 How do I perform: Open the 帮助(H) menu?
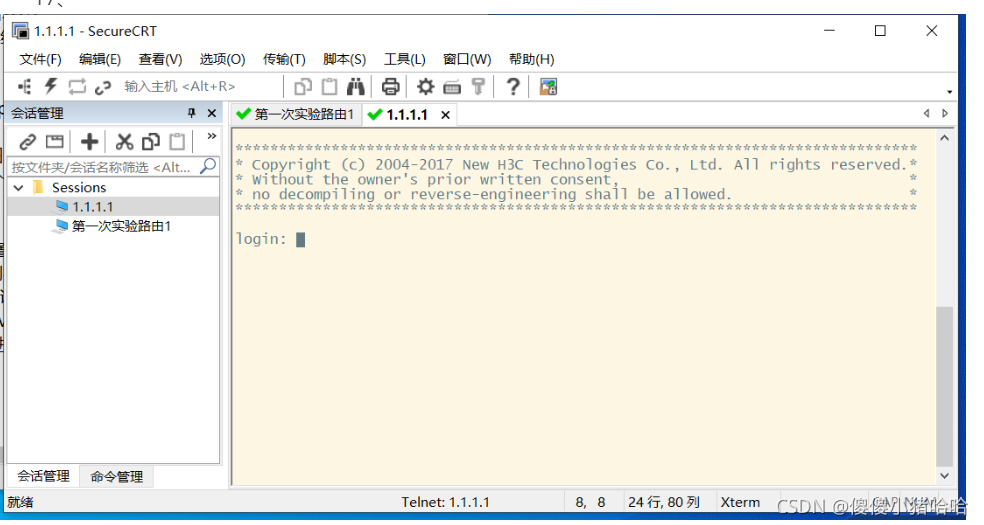pos(532,59)
